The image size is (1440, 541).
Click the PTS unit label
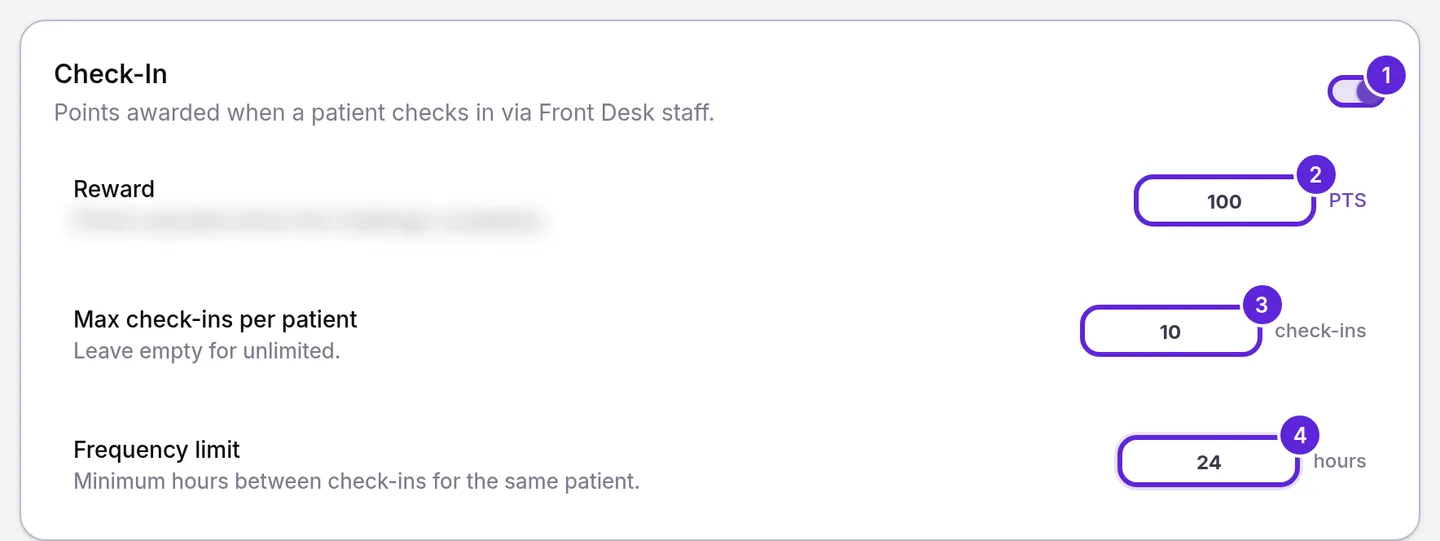(x=1347, y=200)
